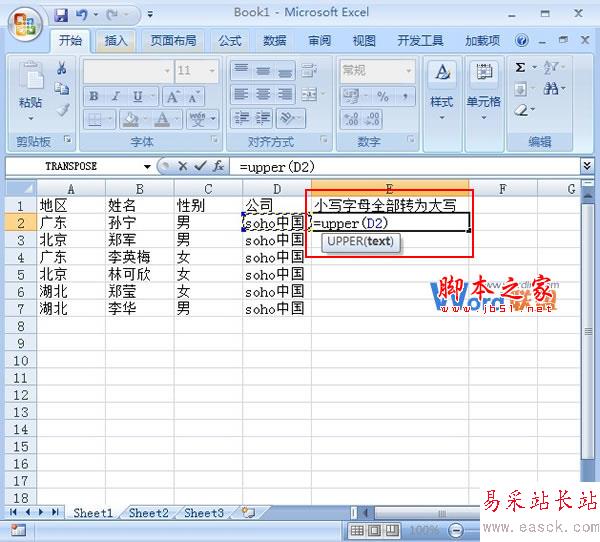Cancel formula entry with X

183,166
